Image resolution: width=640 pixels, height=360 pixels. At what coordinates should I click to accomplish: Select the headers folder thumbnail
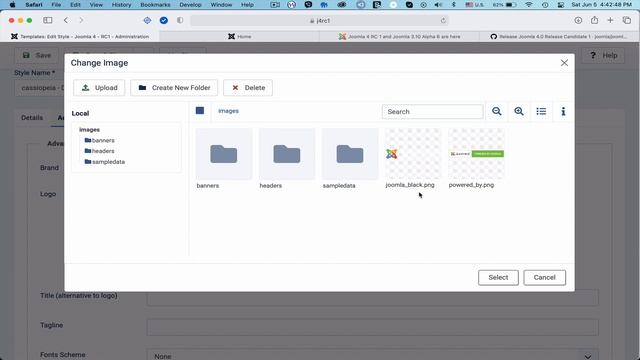287,154
